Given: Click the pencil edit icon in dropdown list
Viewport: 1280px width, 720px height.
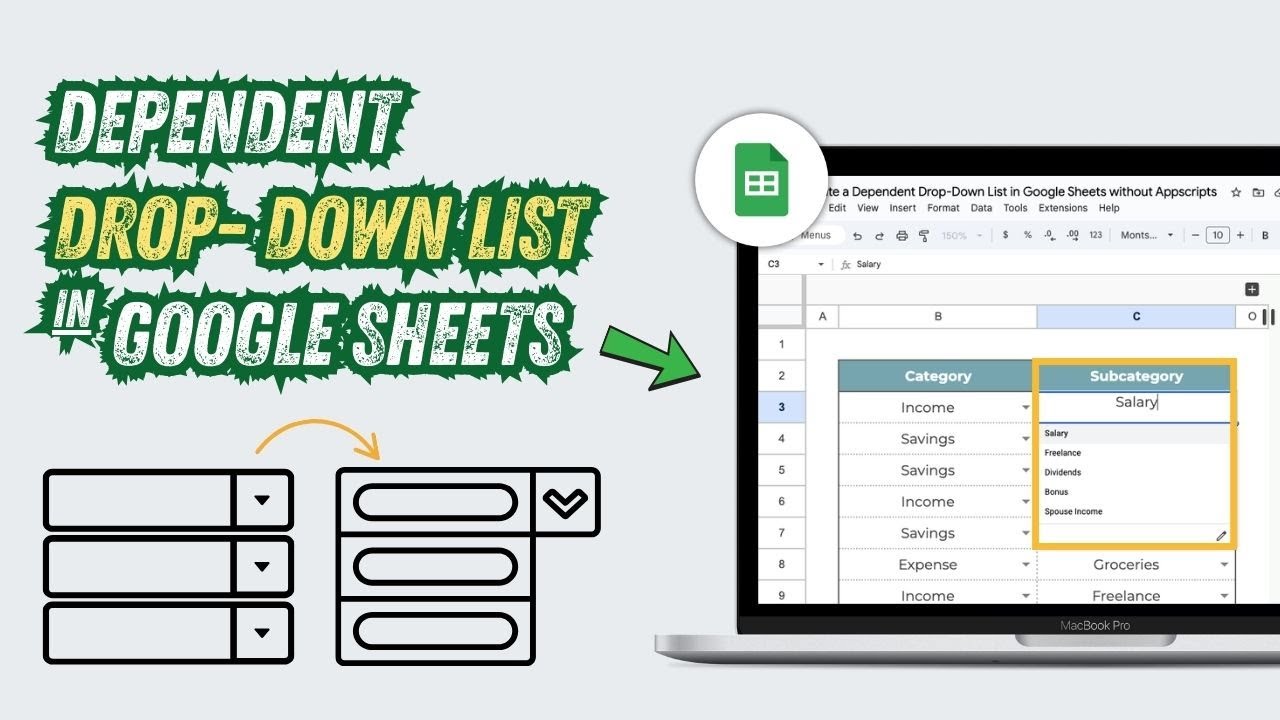Looking at the screenshot, I should click(1221, 536).
